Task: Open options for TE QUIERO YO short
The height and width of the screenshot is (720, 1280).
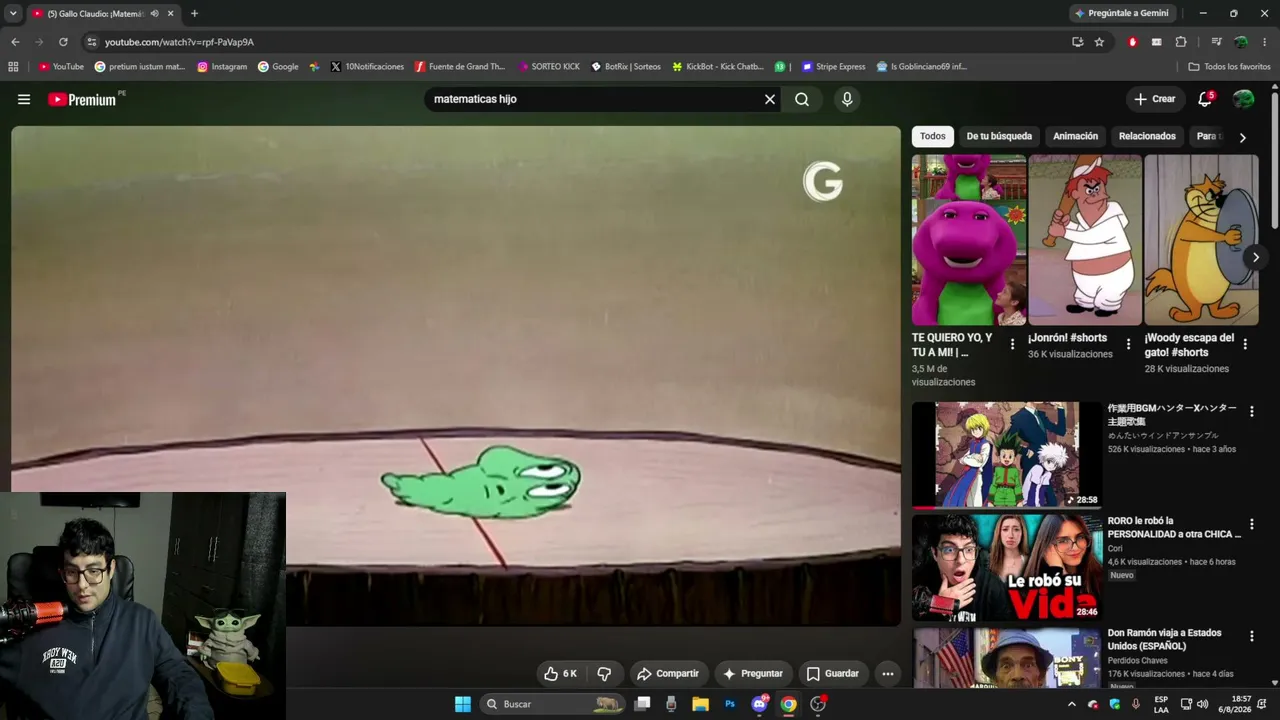Action: 1012,344
